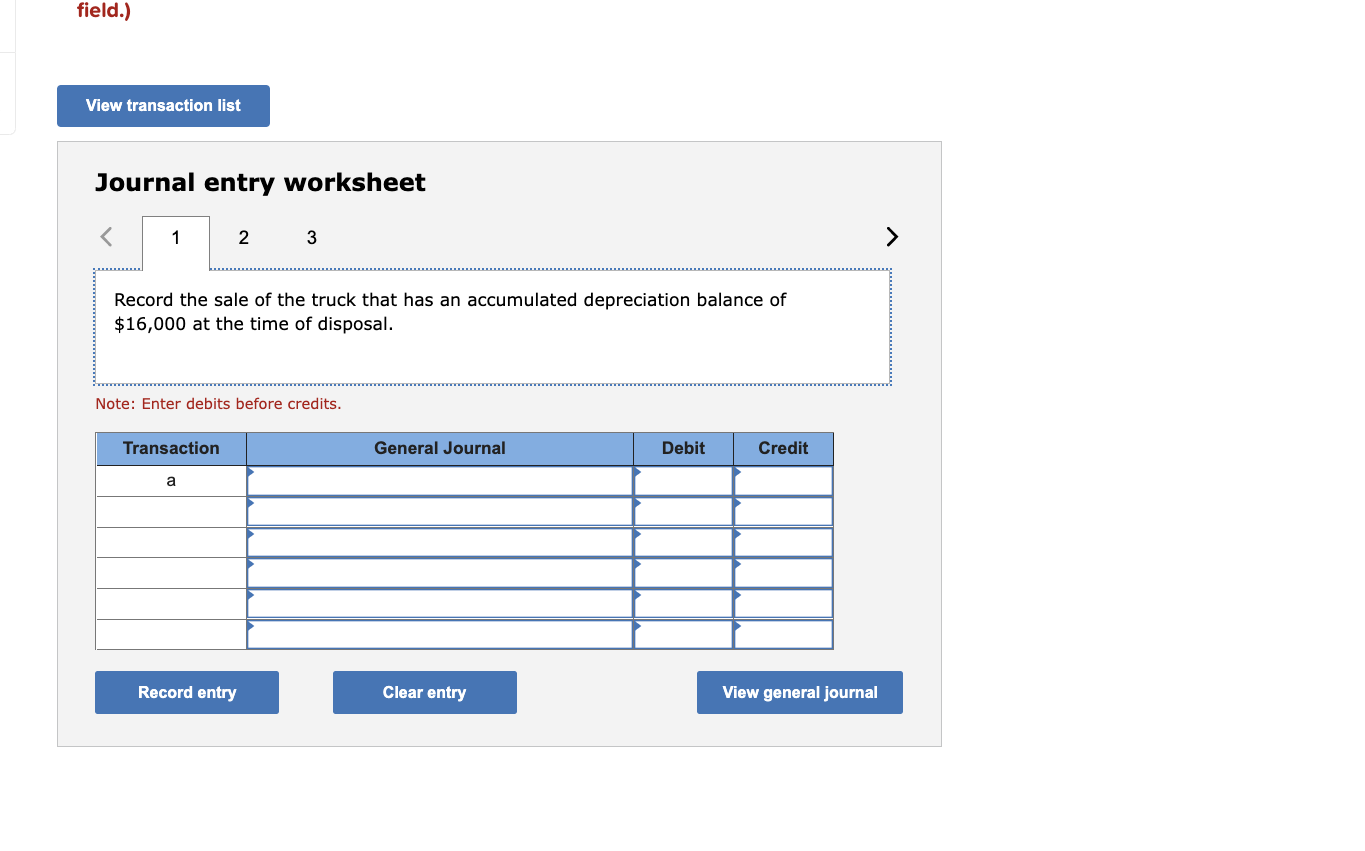Open the View general journal page
This screenshot has width=1365, height=851.
tap(799, 692)
